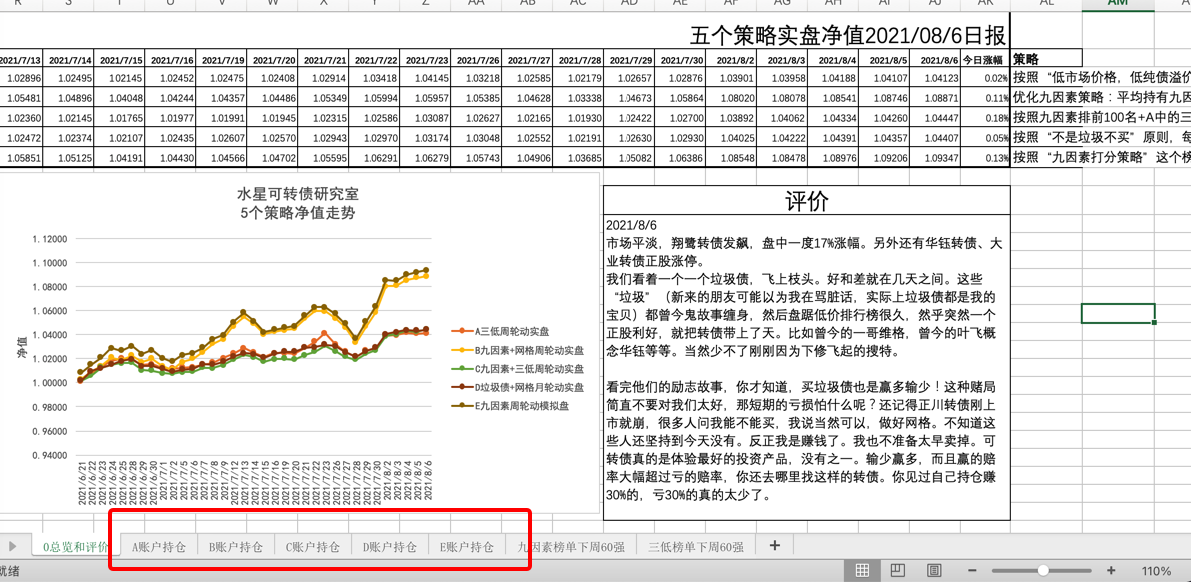
Task: Select the C账户持仓 sheet tab
Action: point(313,547)
